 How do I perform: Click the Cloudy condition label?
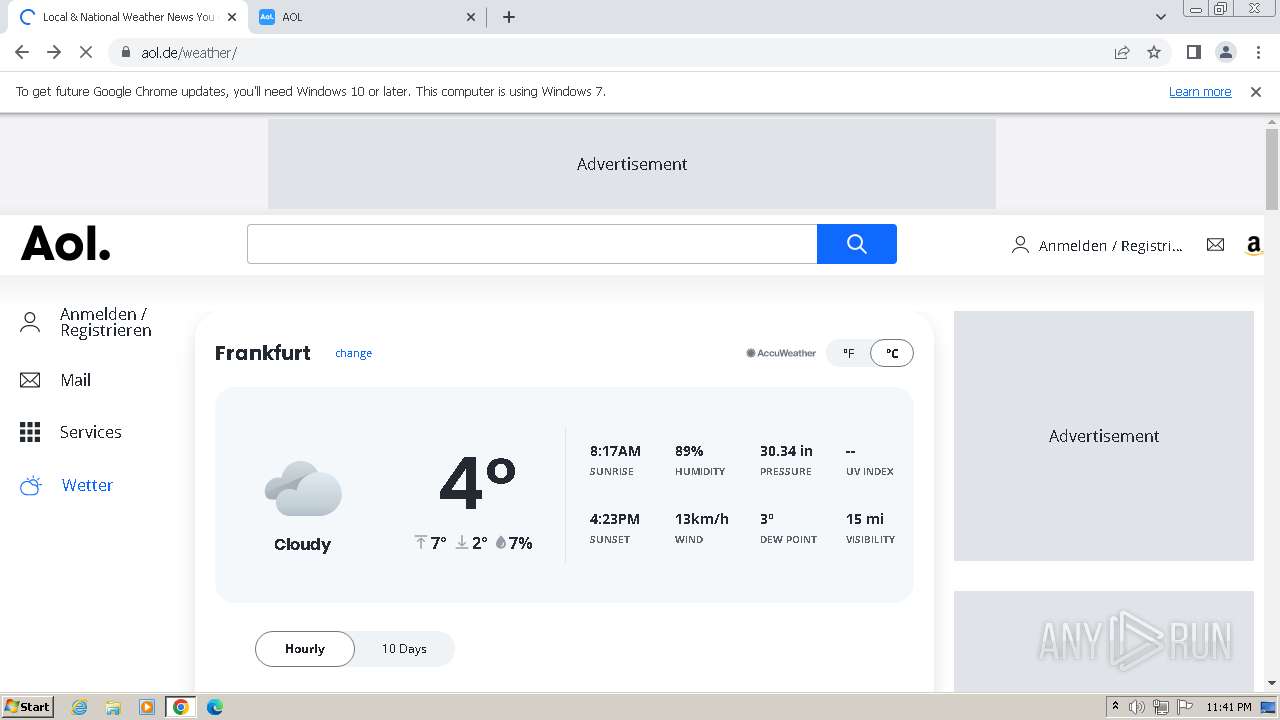point(302,544)
